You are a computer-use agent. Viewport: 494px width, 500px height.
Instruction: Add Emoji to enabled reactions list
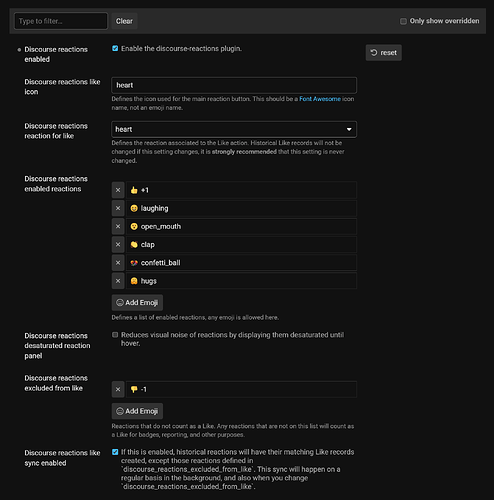pos(137,303)
